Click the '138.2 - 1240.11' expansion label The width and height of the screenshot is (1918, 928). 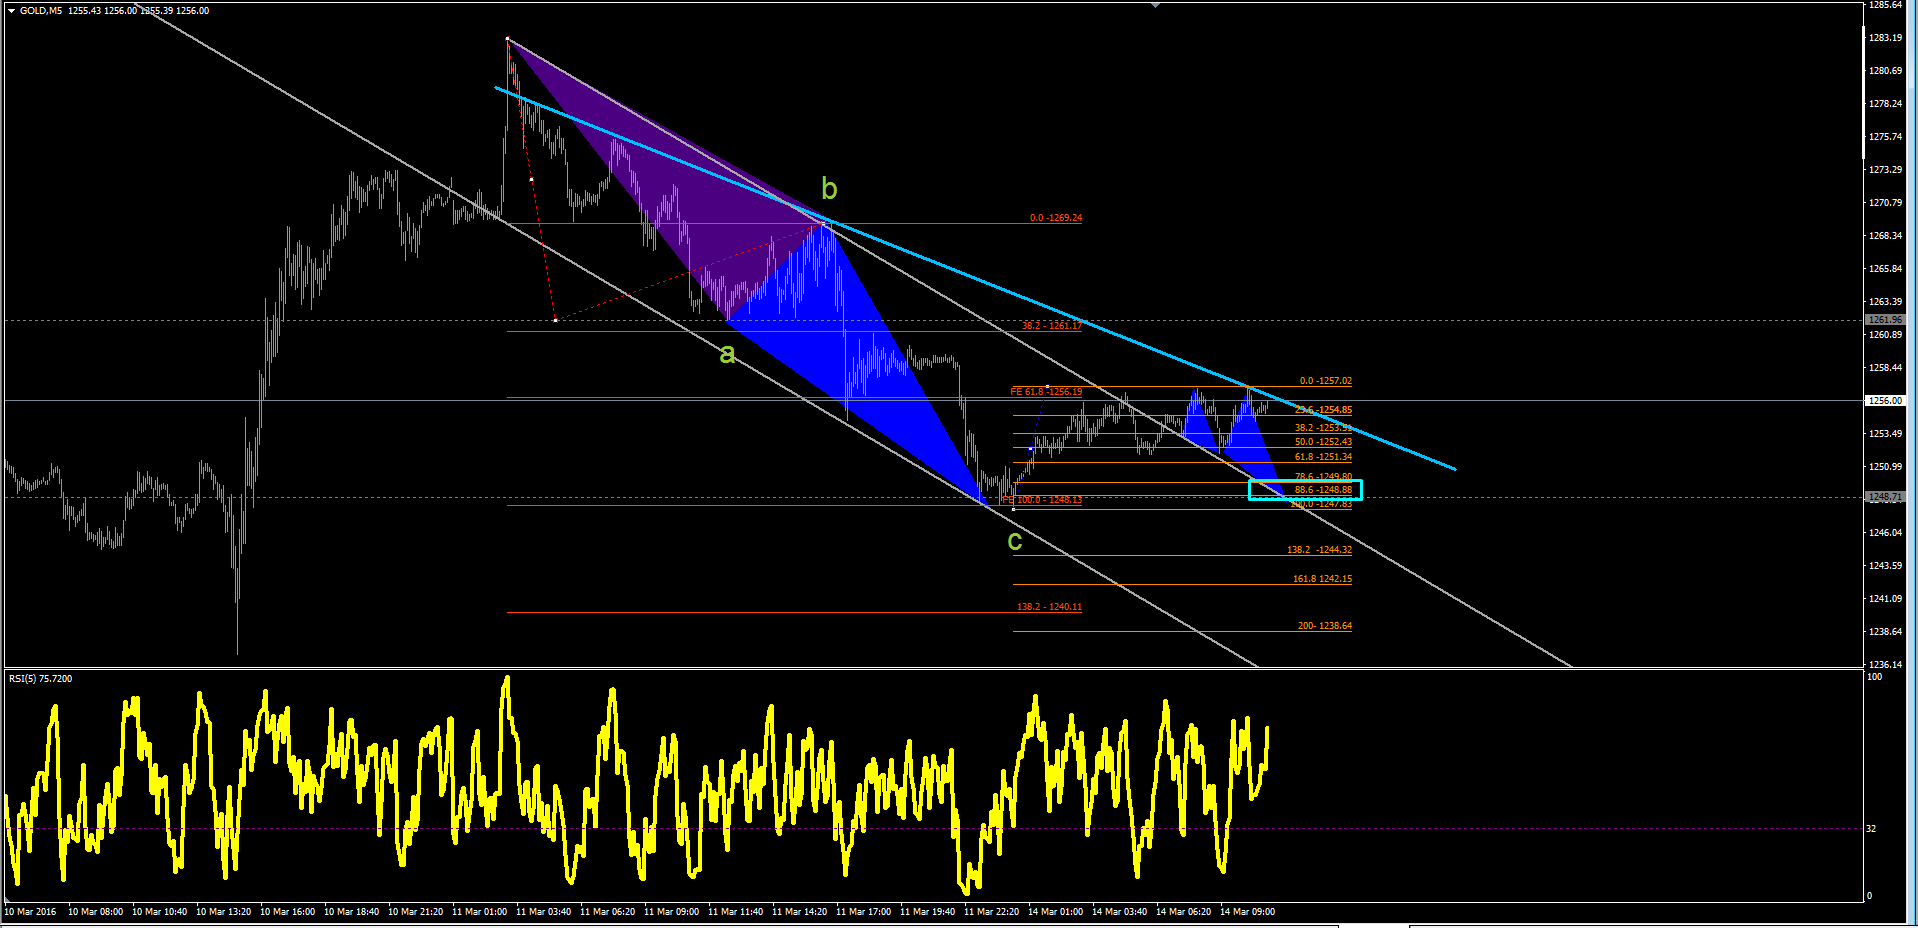pyautogui.click(x=1050, y=607)
